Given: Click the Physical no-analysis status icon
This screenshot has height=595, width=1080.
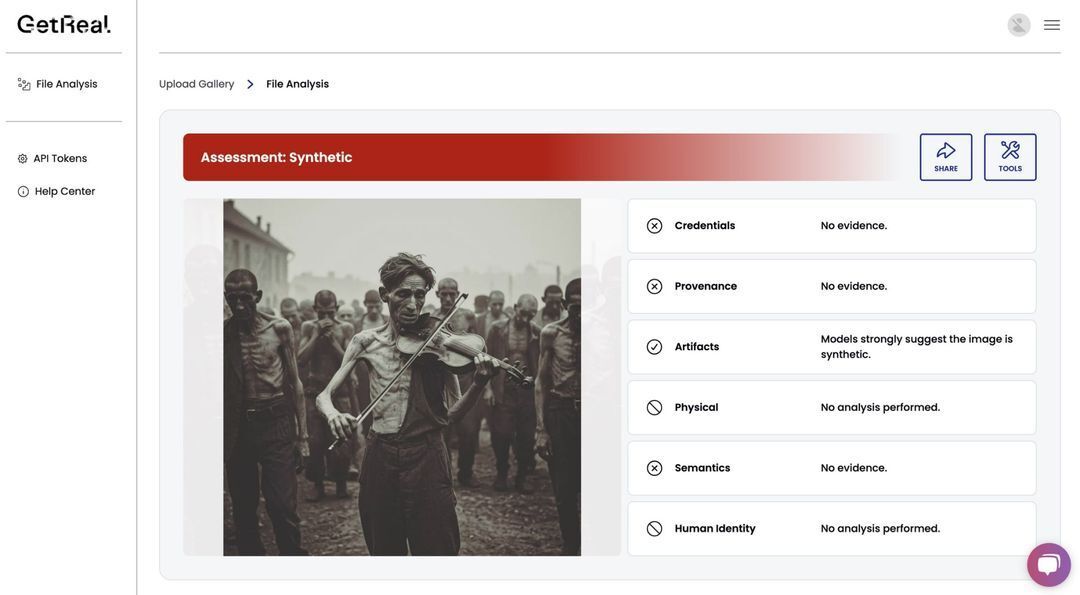Looking at the screenshot, I should [x=654, y=408].
